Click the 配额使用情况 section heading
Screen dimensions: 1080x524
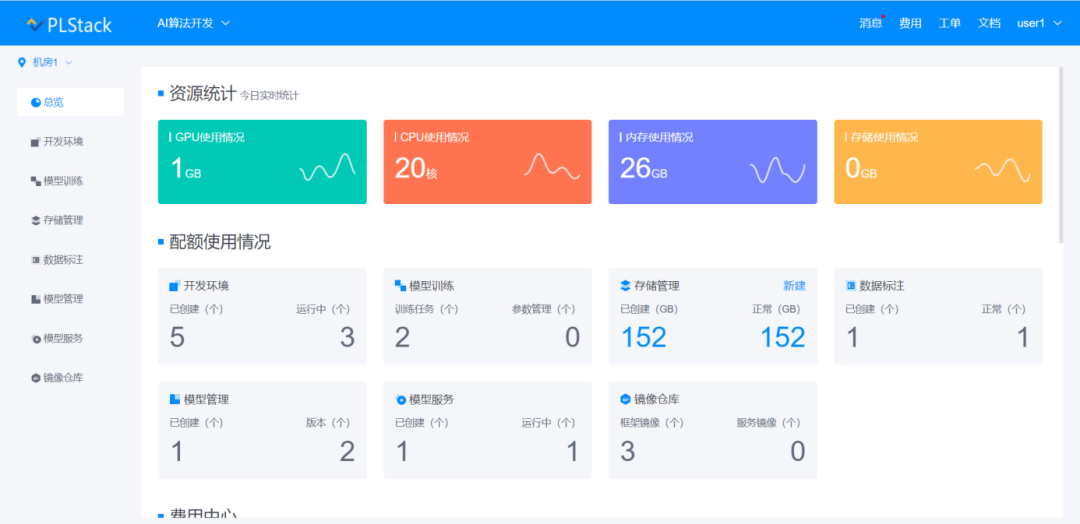(220, 242)
